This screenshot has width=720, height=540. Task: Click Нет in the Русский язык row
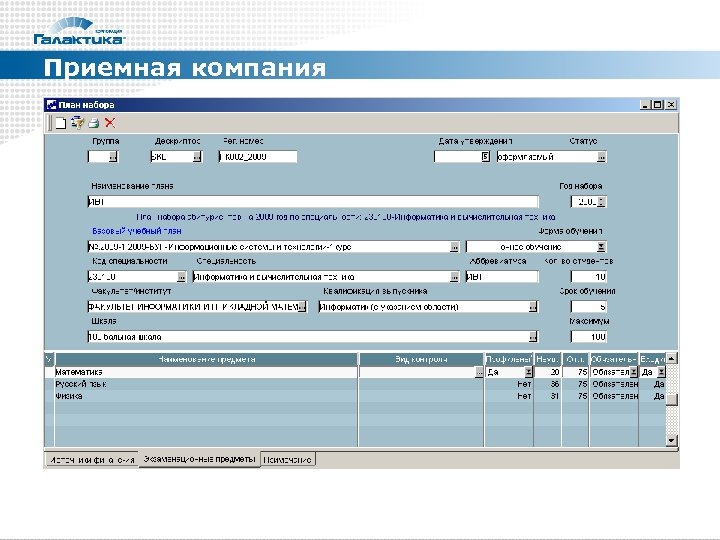[524, 384]
